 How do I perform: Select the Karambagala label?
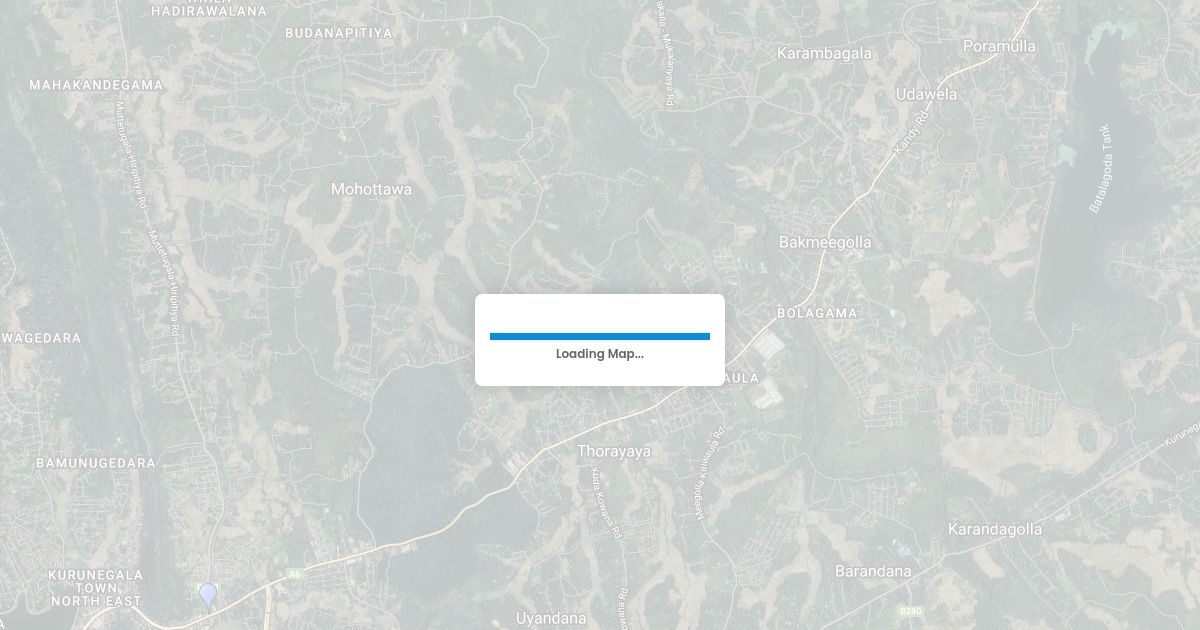point(825,53)
